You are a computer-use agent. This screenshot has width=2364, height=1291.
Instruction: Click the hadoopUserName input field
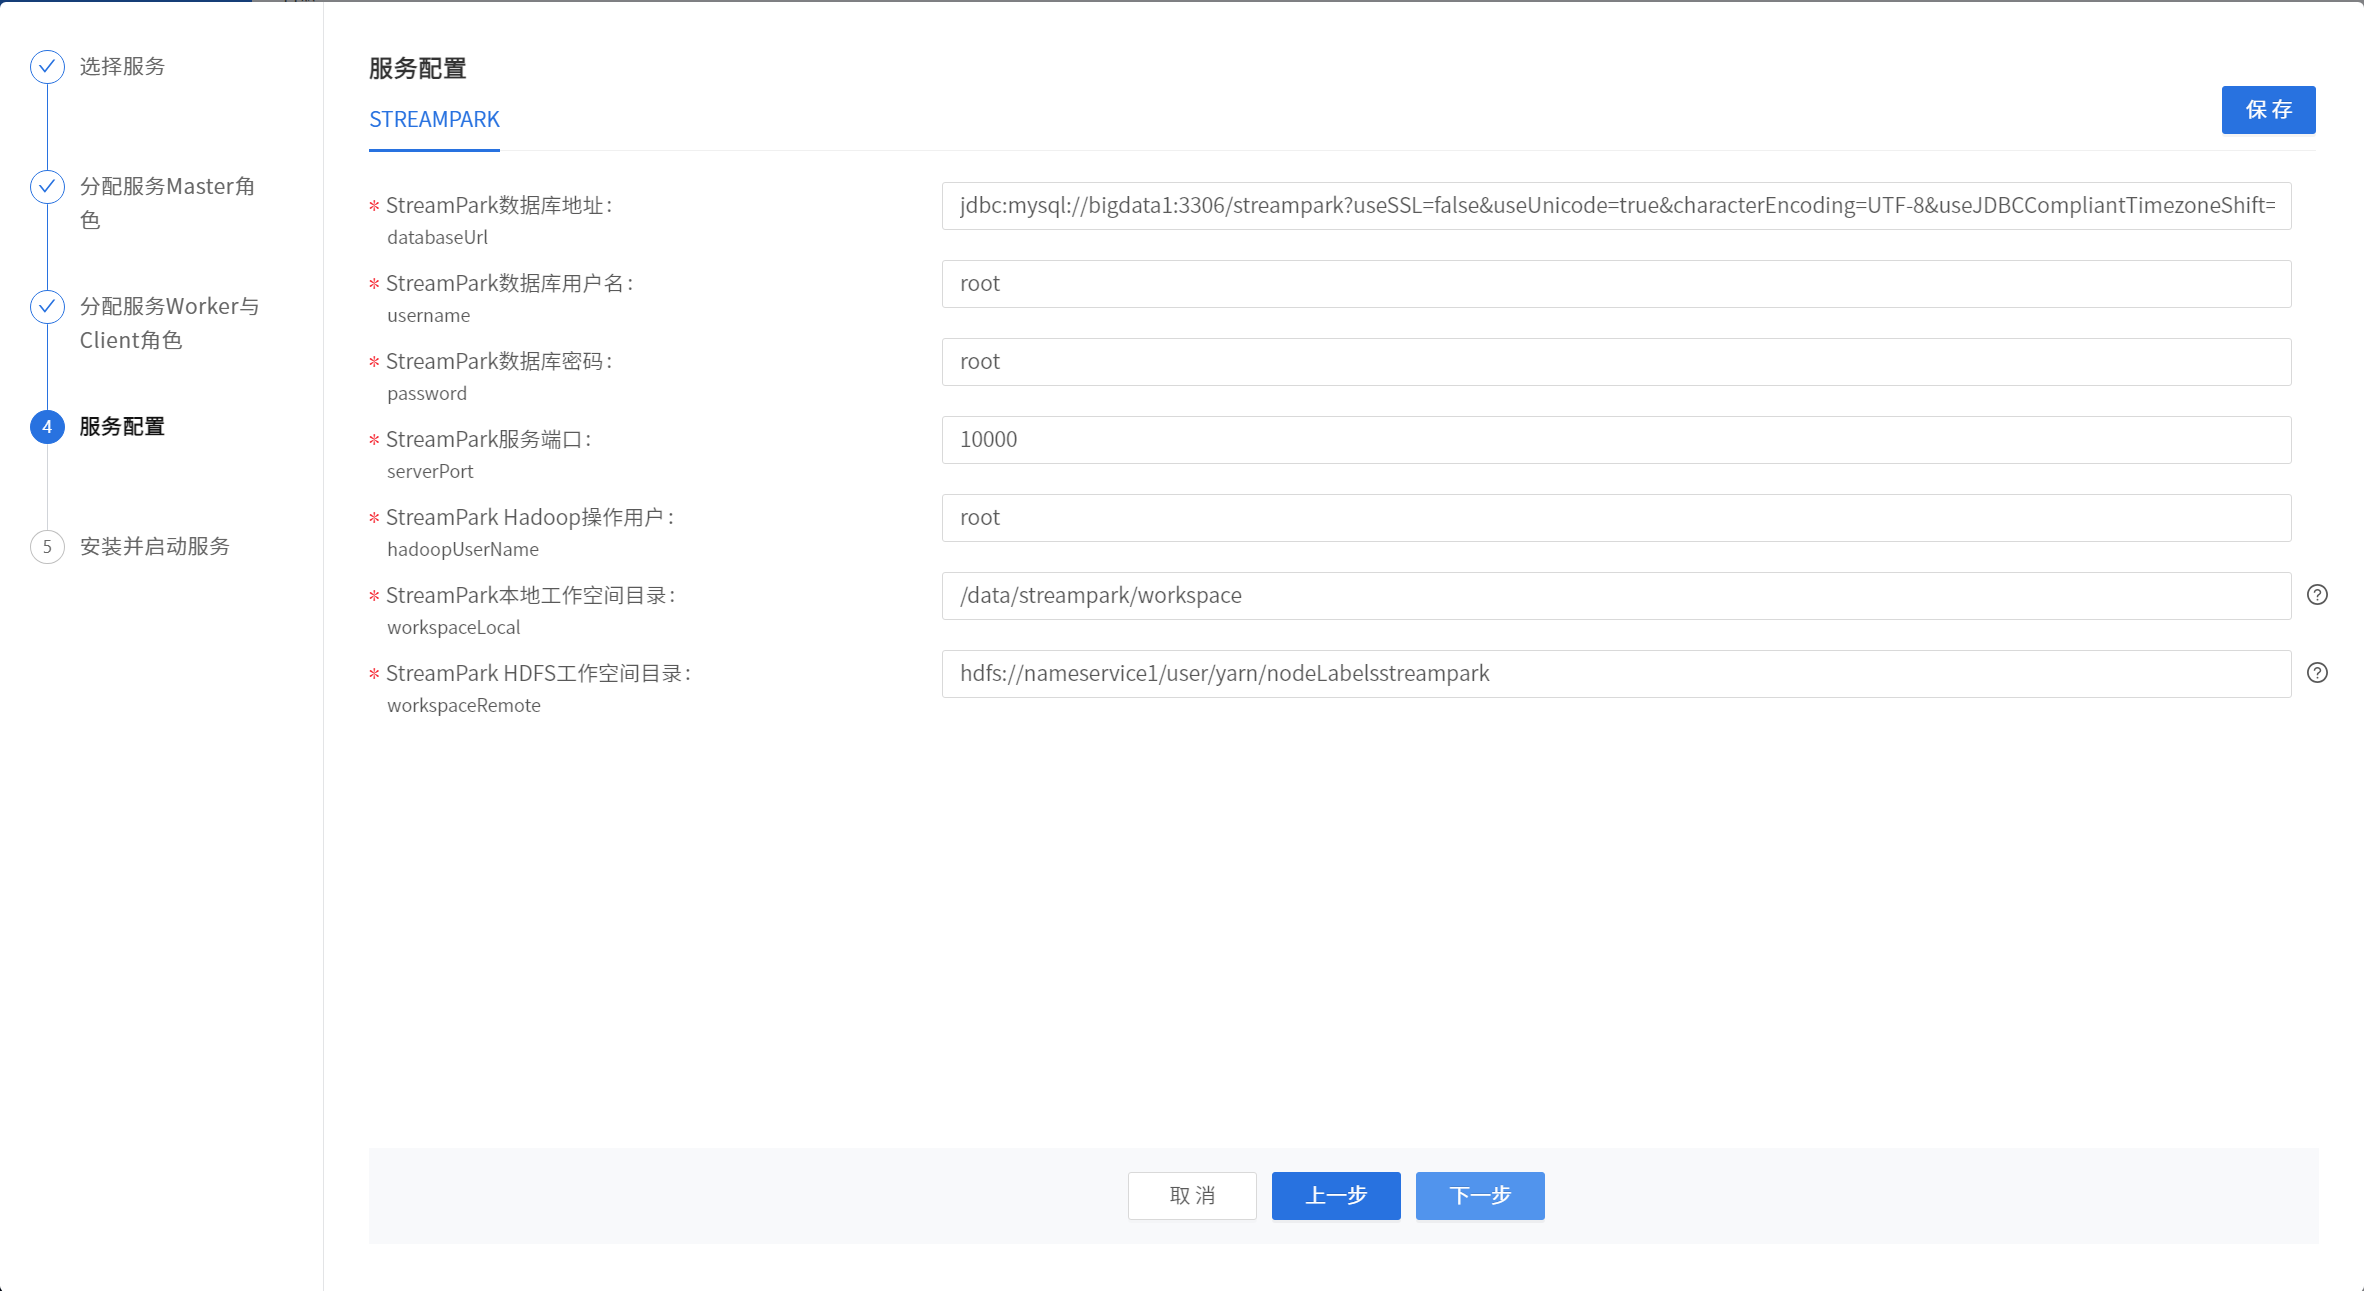coord(1616,518)
